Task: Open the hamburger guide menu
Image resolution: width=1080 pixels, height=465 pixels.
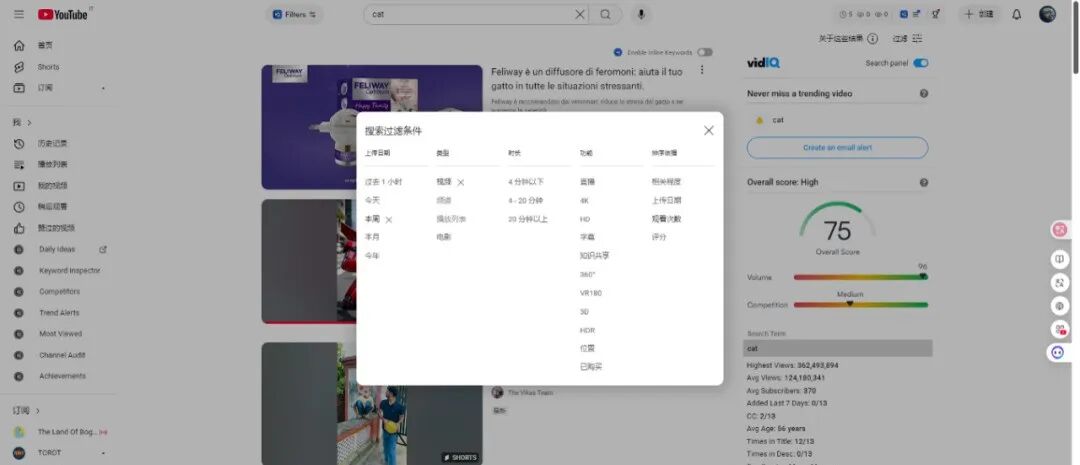Action: tap(18, 14)
